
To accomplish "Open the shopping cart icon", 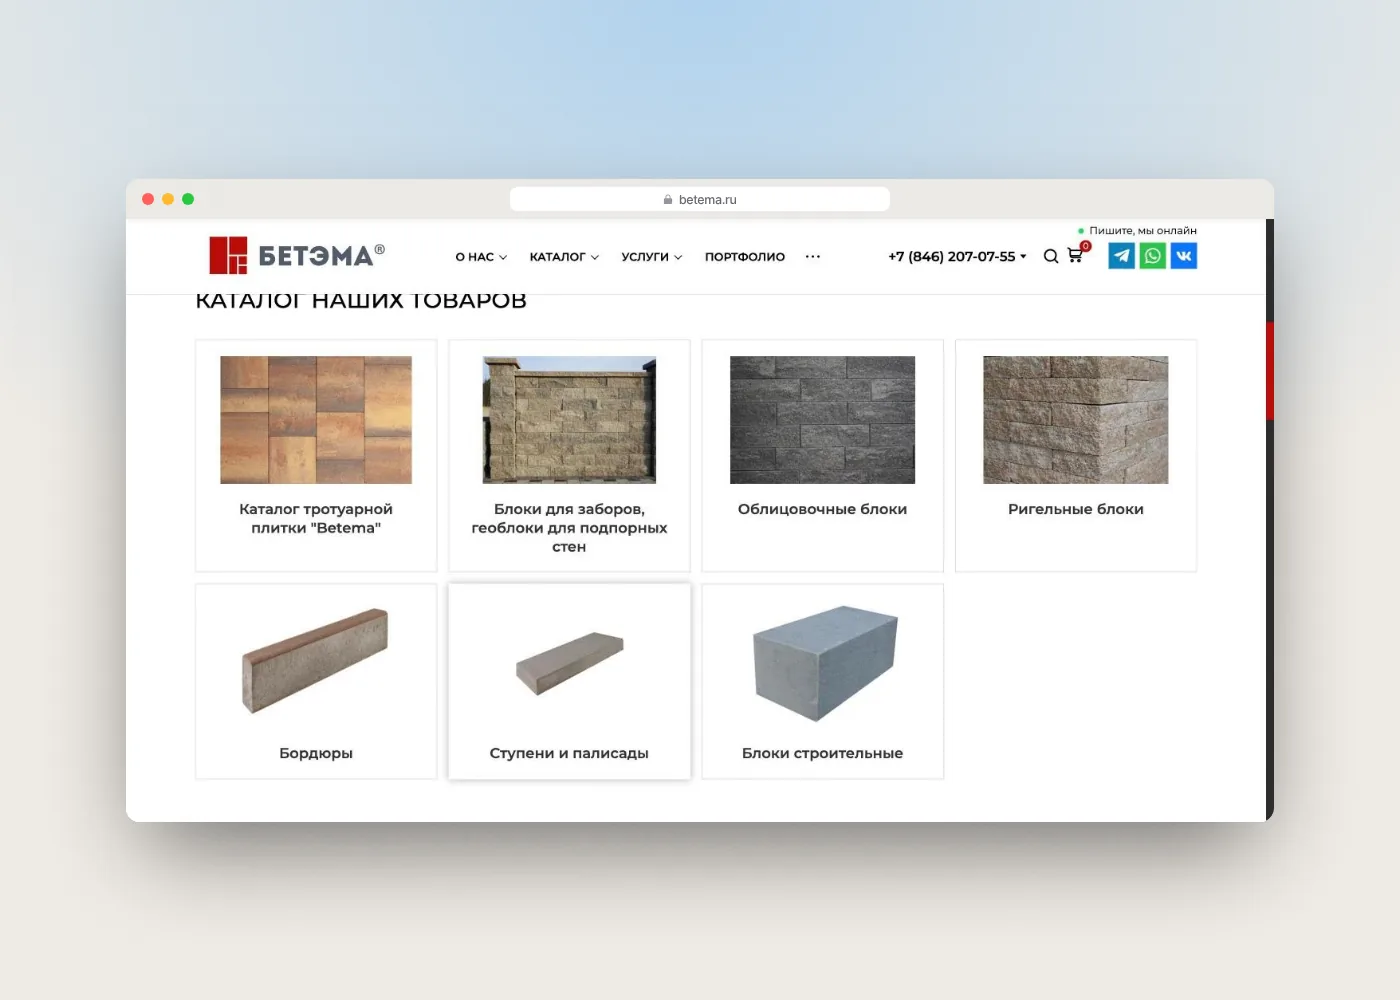I will pos(1076,255).
